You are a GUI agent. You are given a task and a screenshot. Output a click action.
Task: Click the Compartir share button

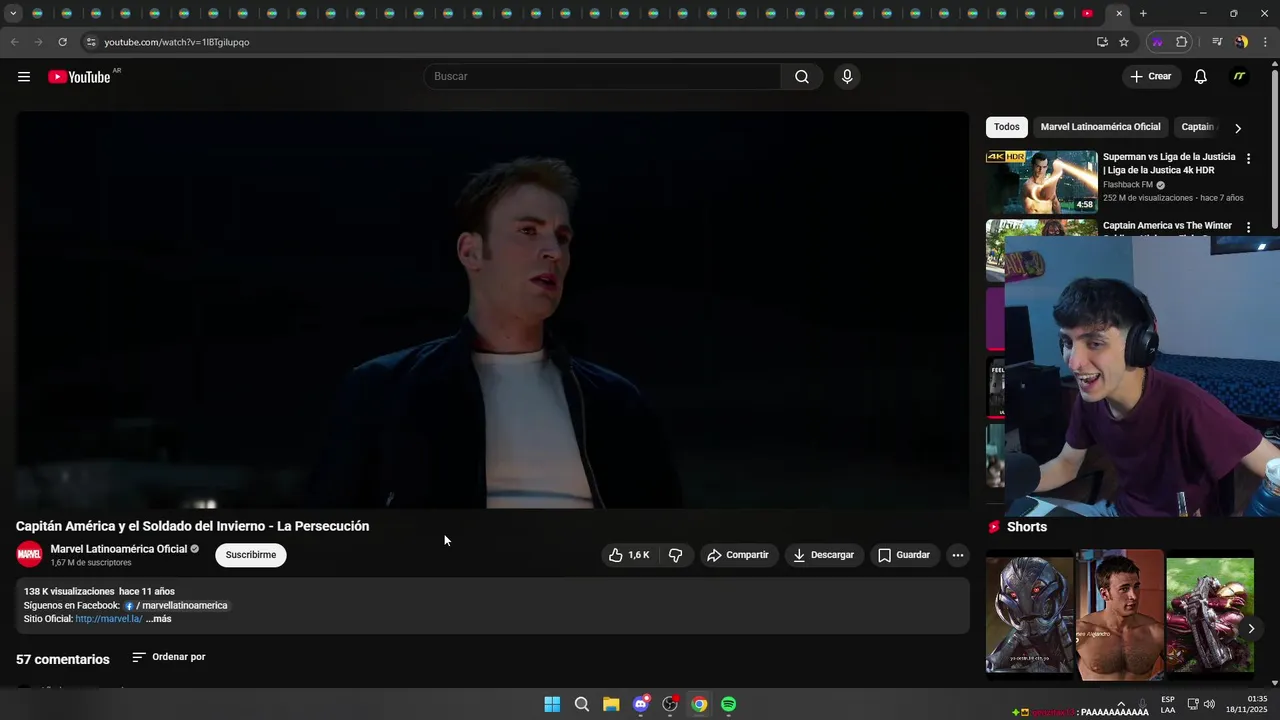pos(738,555)
